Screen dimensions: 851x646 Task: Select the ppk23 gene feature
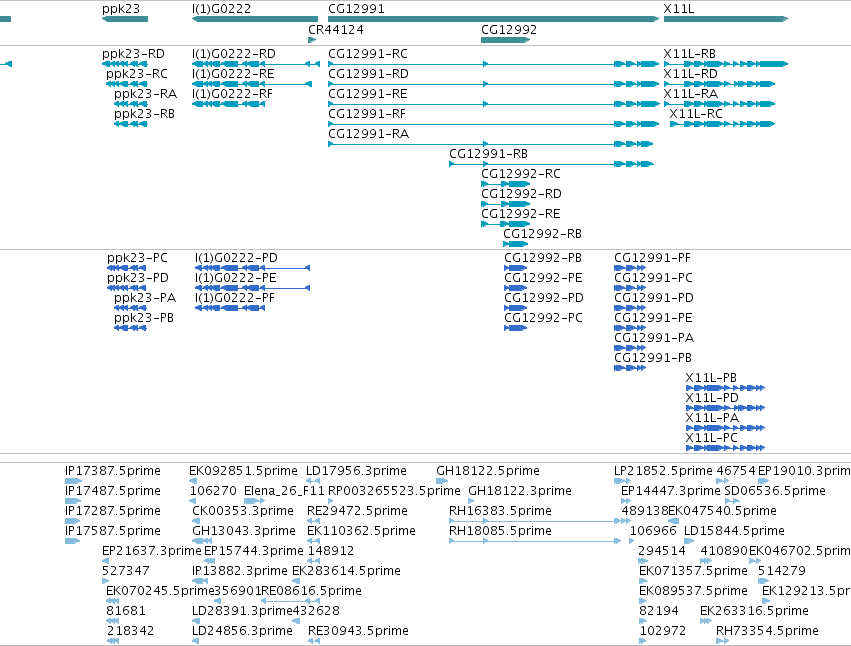[125, 19]
